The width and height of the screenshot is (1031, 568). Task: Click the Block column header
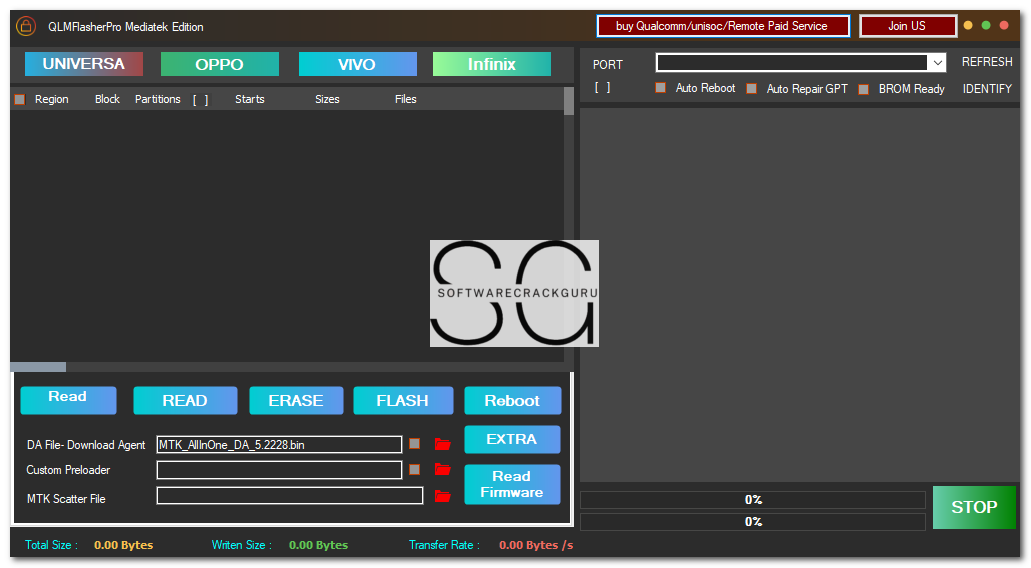(x=107, y=99)
